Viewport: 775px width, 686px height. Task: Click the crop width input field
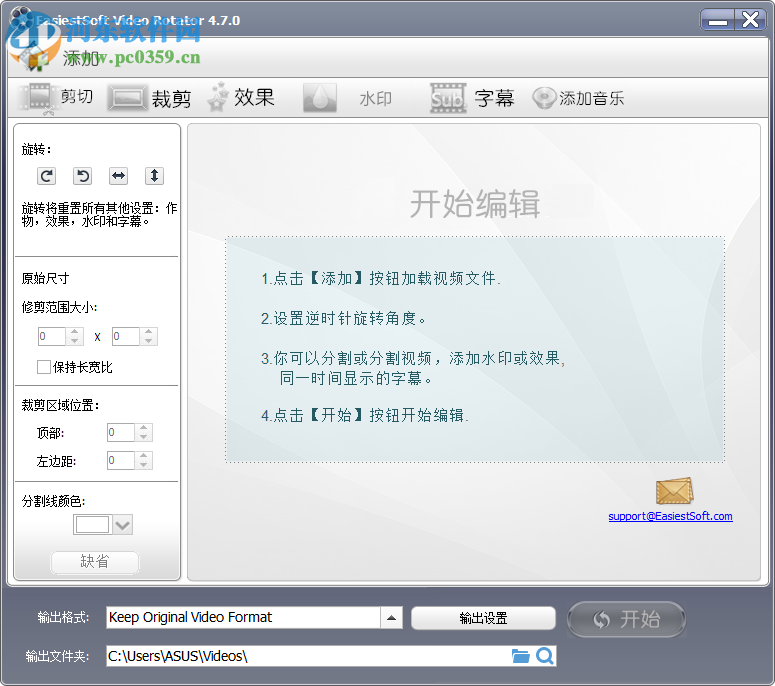pos(52,337)
